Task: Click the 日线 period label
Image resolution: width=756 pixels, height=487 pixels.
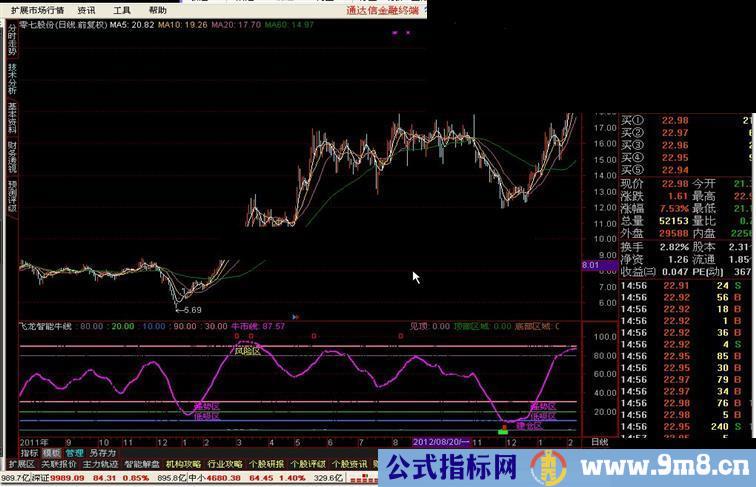Action: 598,441
